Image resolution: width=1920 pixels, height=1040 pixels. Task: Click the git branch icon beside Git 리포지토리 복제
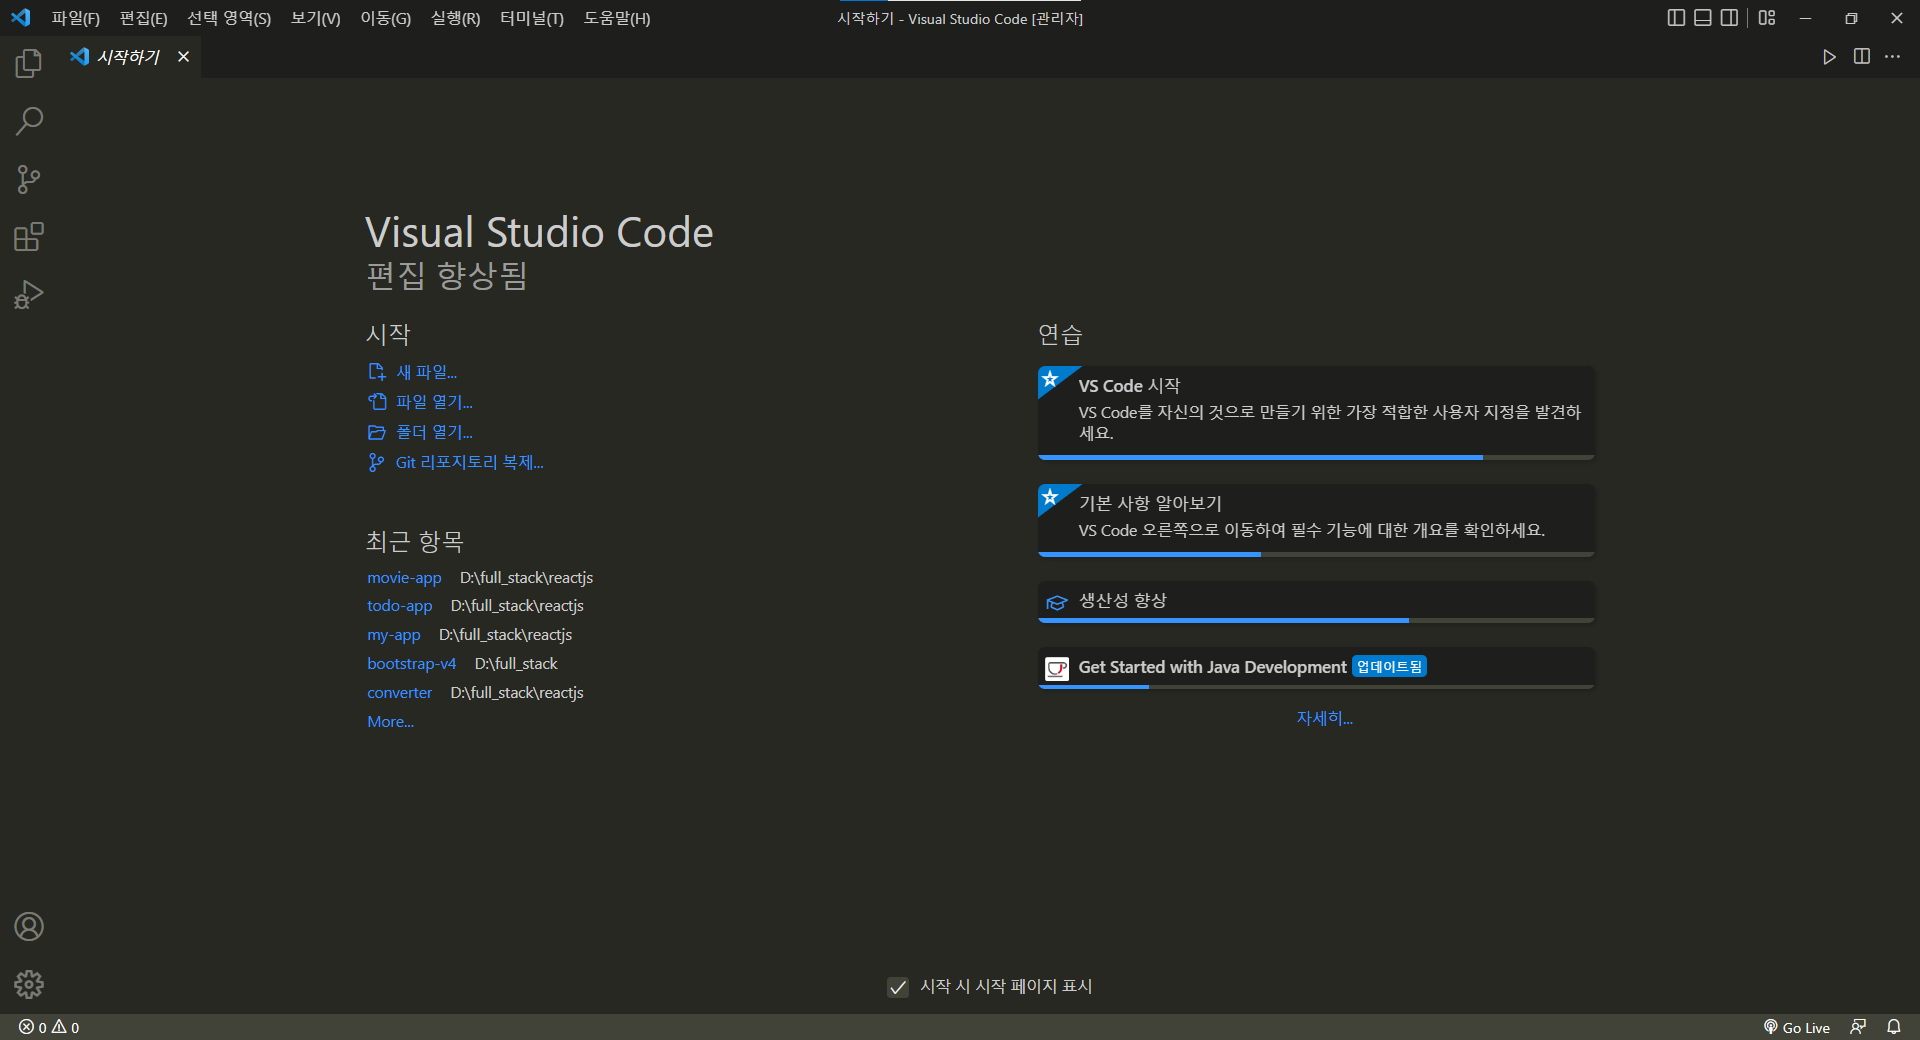376,462
